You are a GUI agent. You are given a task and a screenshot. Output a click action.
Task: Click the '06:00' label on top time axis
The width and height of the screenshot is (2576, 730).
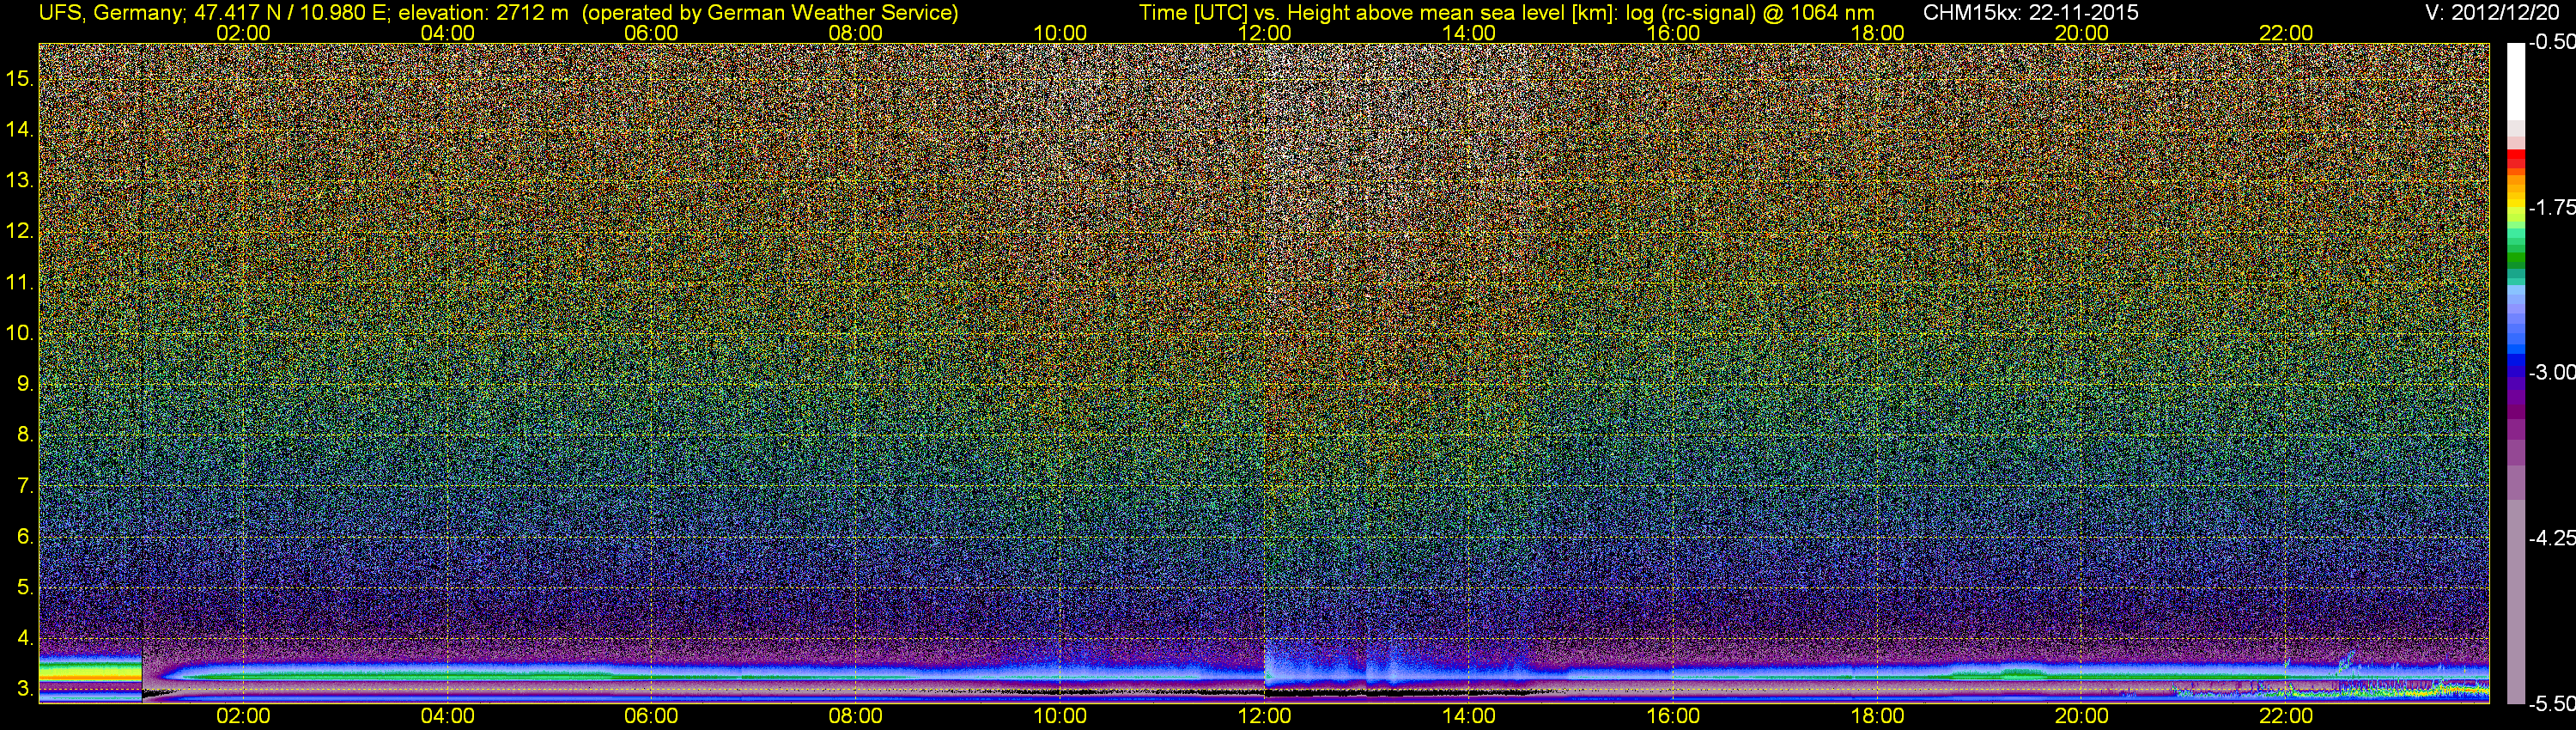click(651, 33)
